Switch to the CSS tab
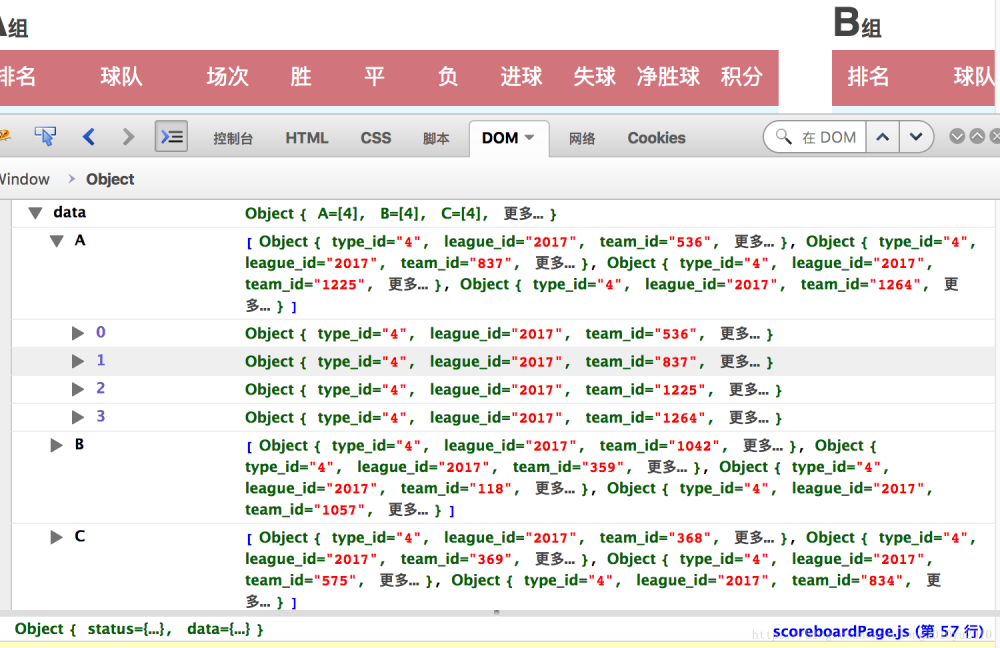 tap(376, 138)
